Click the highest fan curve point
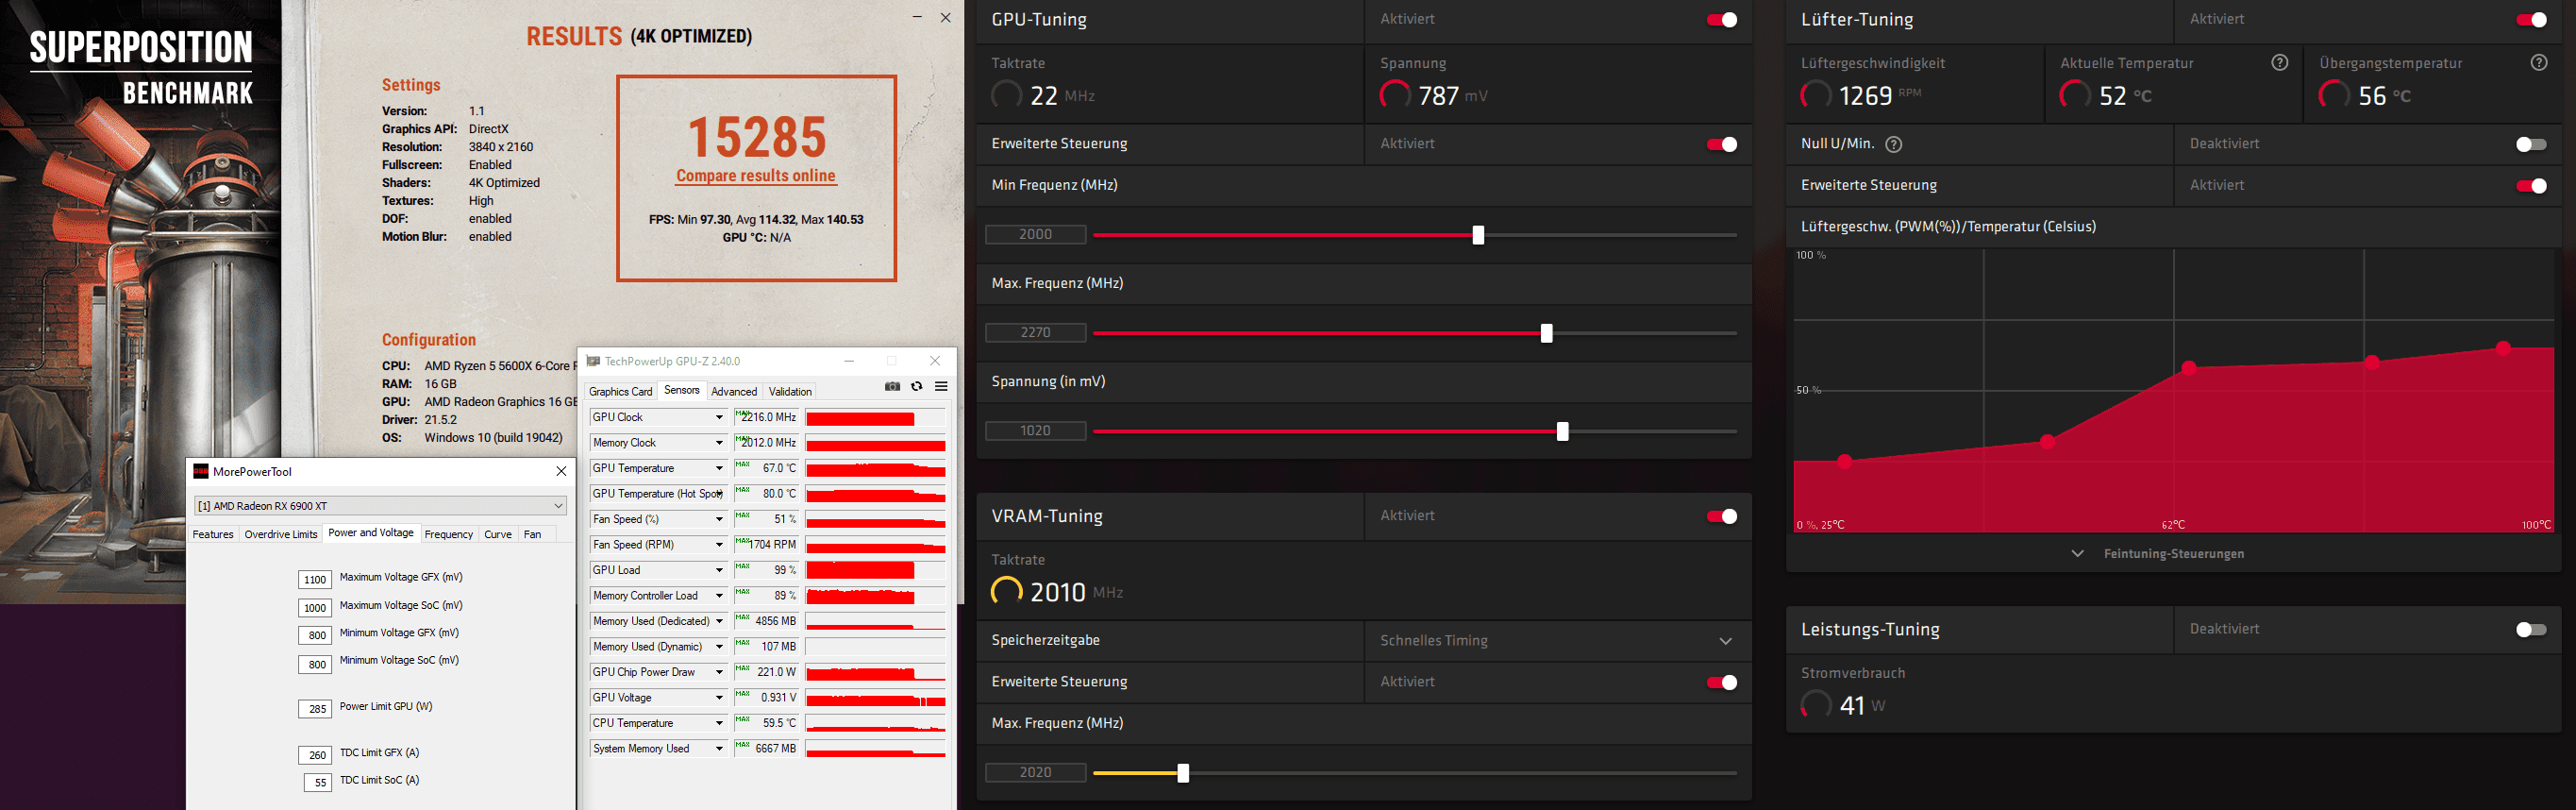The height and width of the screenshot is (810, 2576). coord(2503,348)
